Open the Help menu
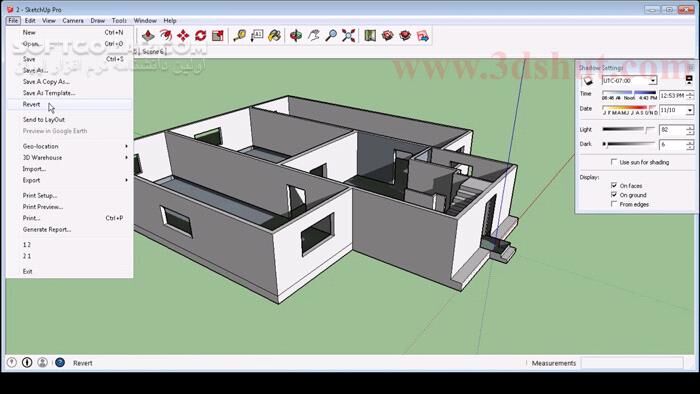Image resolution: width=700 pixels, height=394 pixels. (x=170, y=21)
